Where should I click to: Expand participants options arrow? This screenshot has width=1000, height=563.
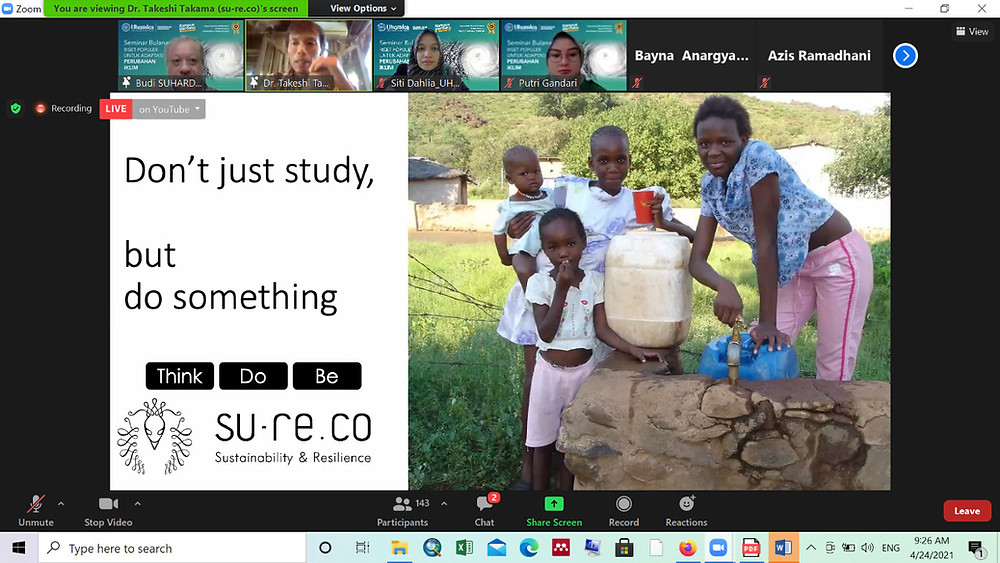tap(444, 504)
